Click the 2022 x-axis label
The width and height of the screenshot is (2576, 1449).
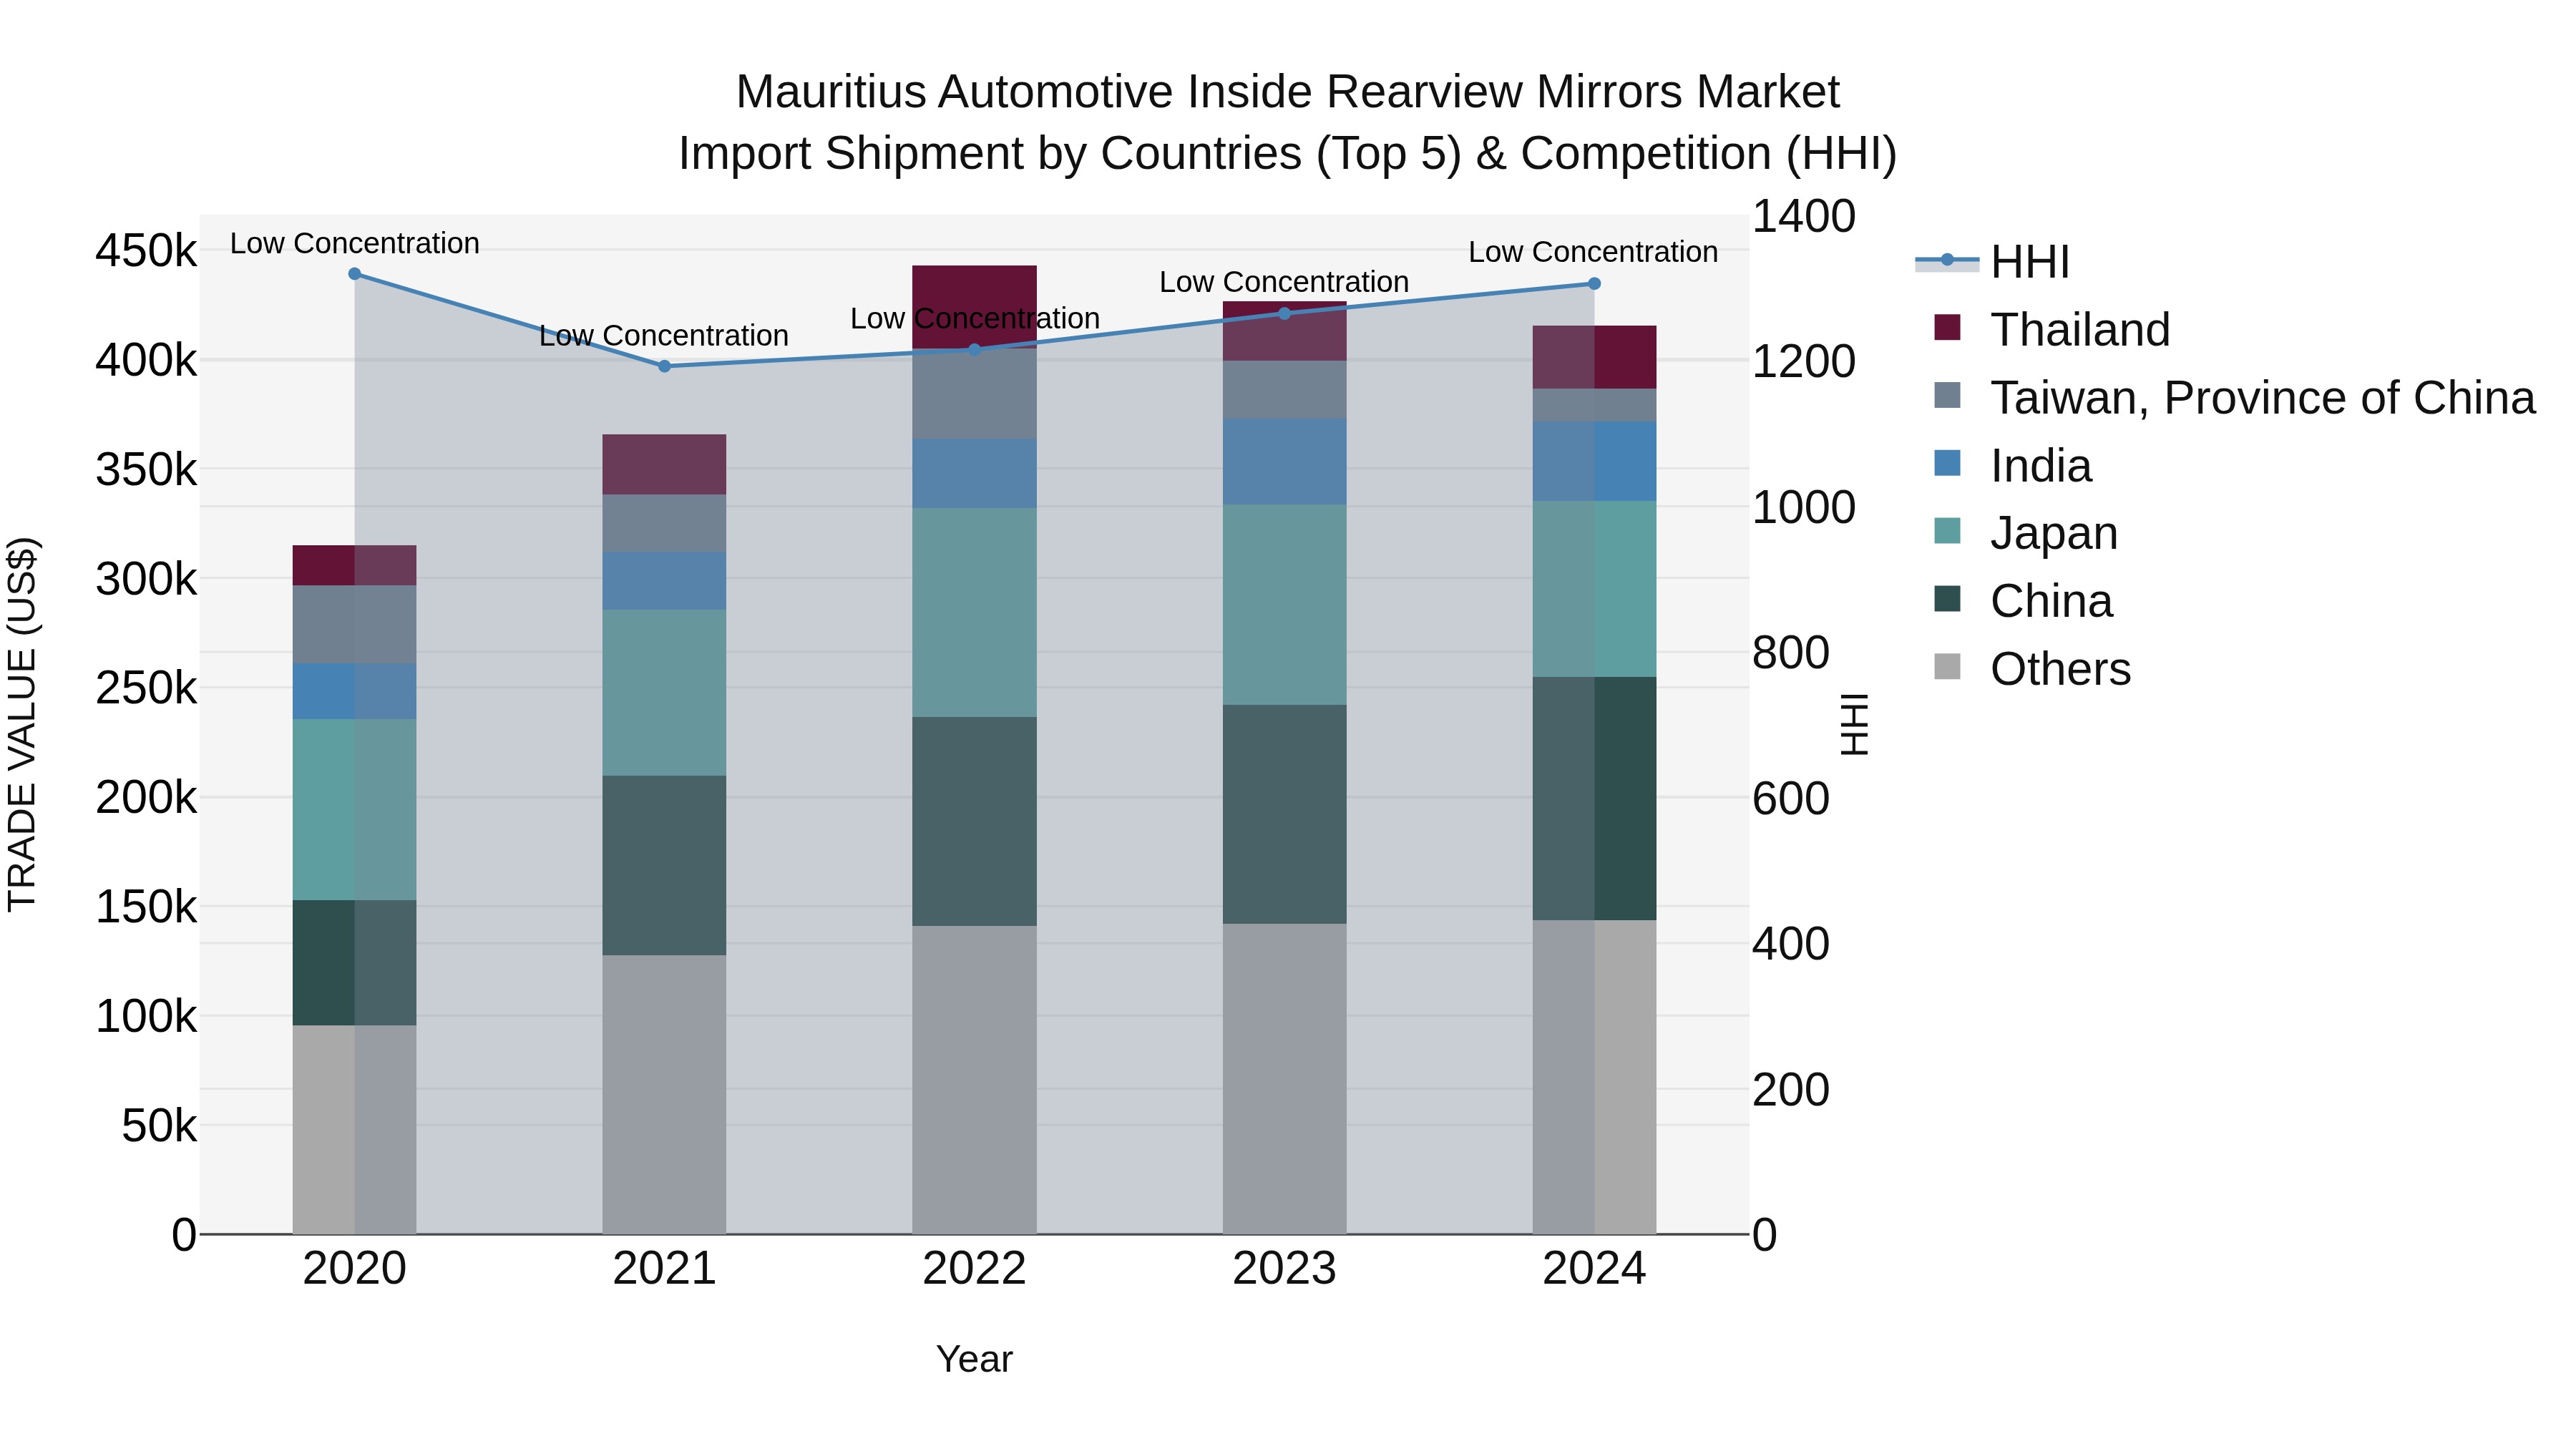(975, 1269)
